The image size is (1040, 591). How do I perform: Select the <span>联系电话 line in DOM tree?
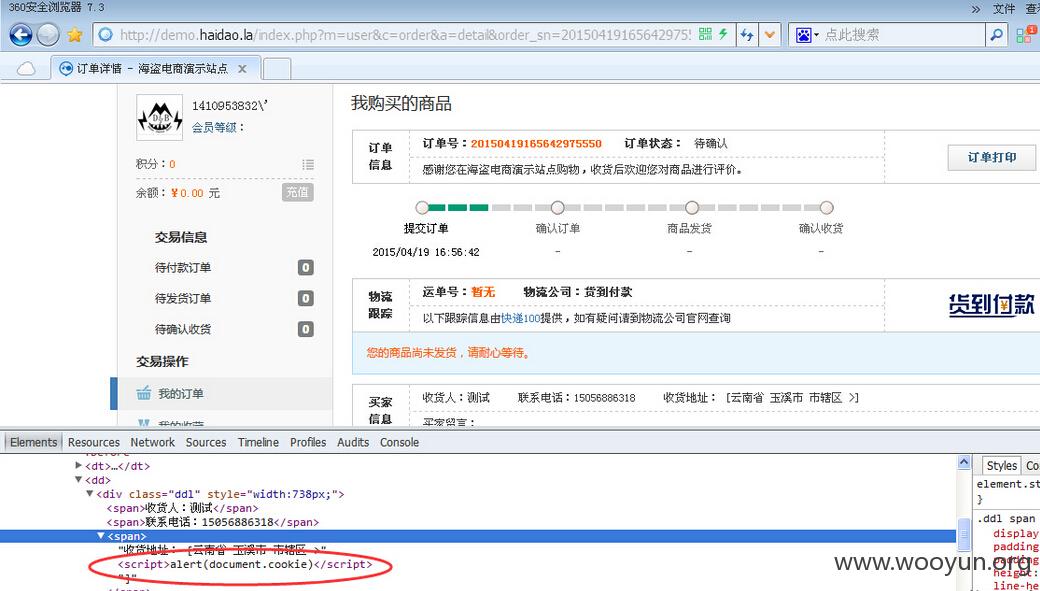click(213, 522)
